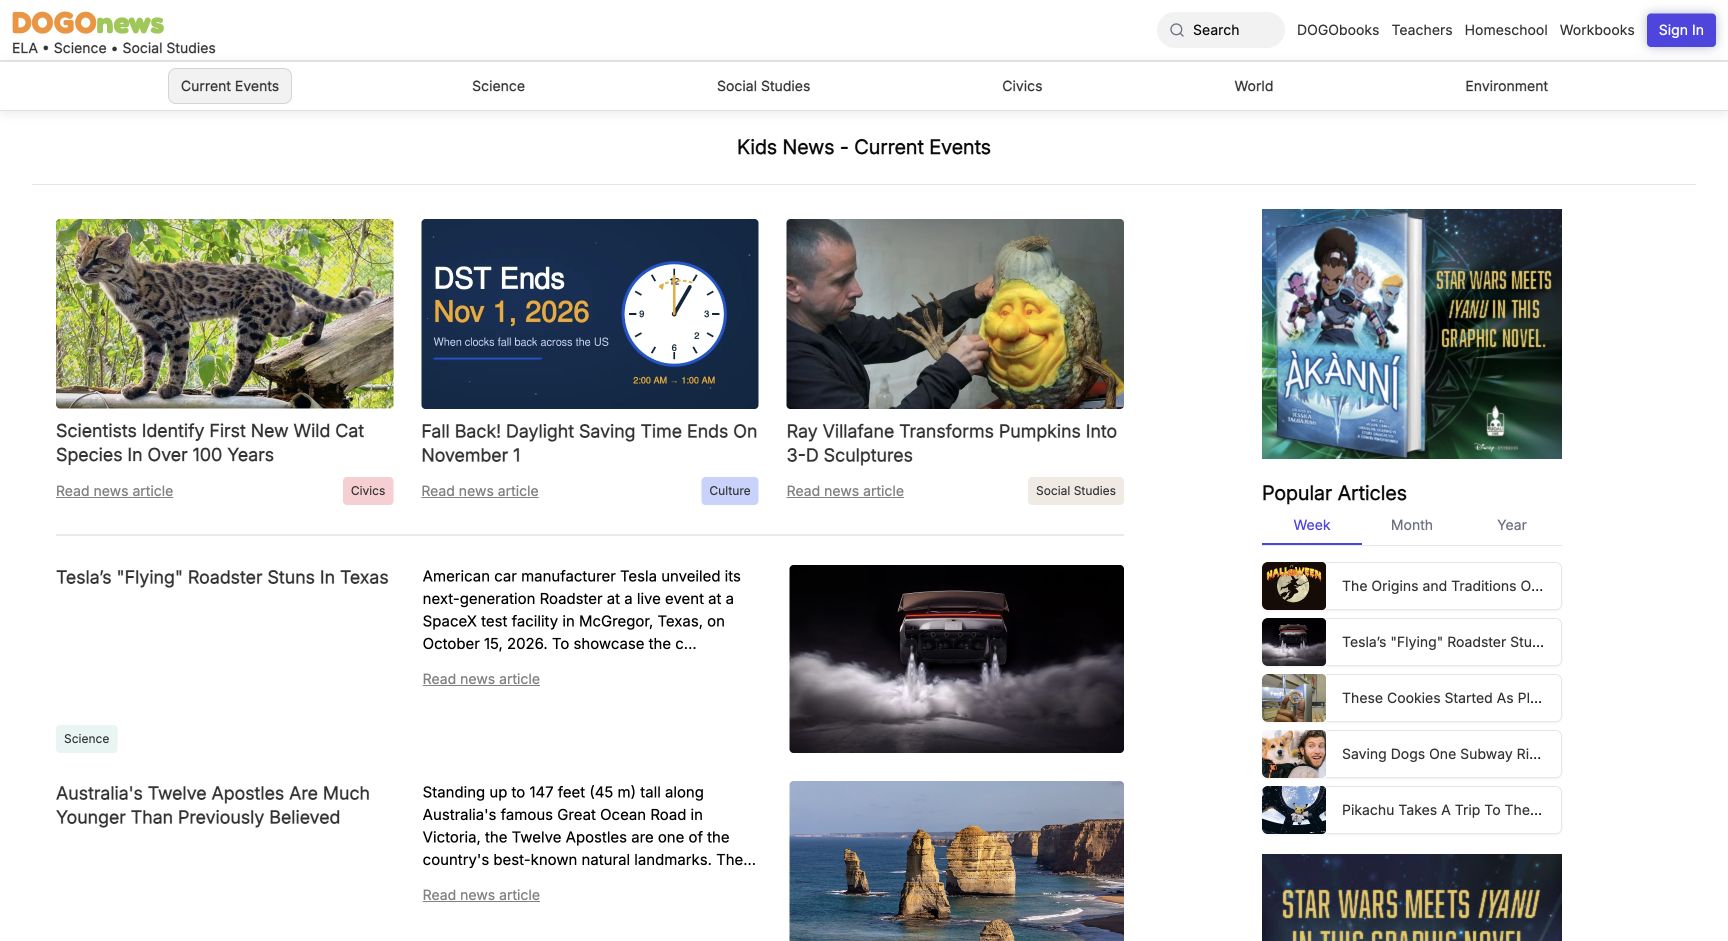Click the Sign In button
This screenshot has width=1728, height=941.
[1681, 30]
